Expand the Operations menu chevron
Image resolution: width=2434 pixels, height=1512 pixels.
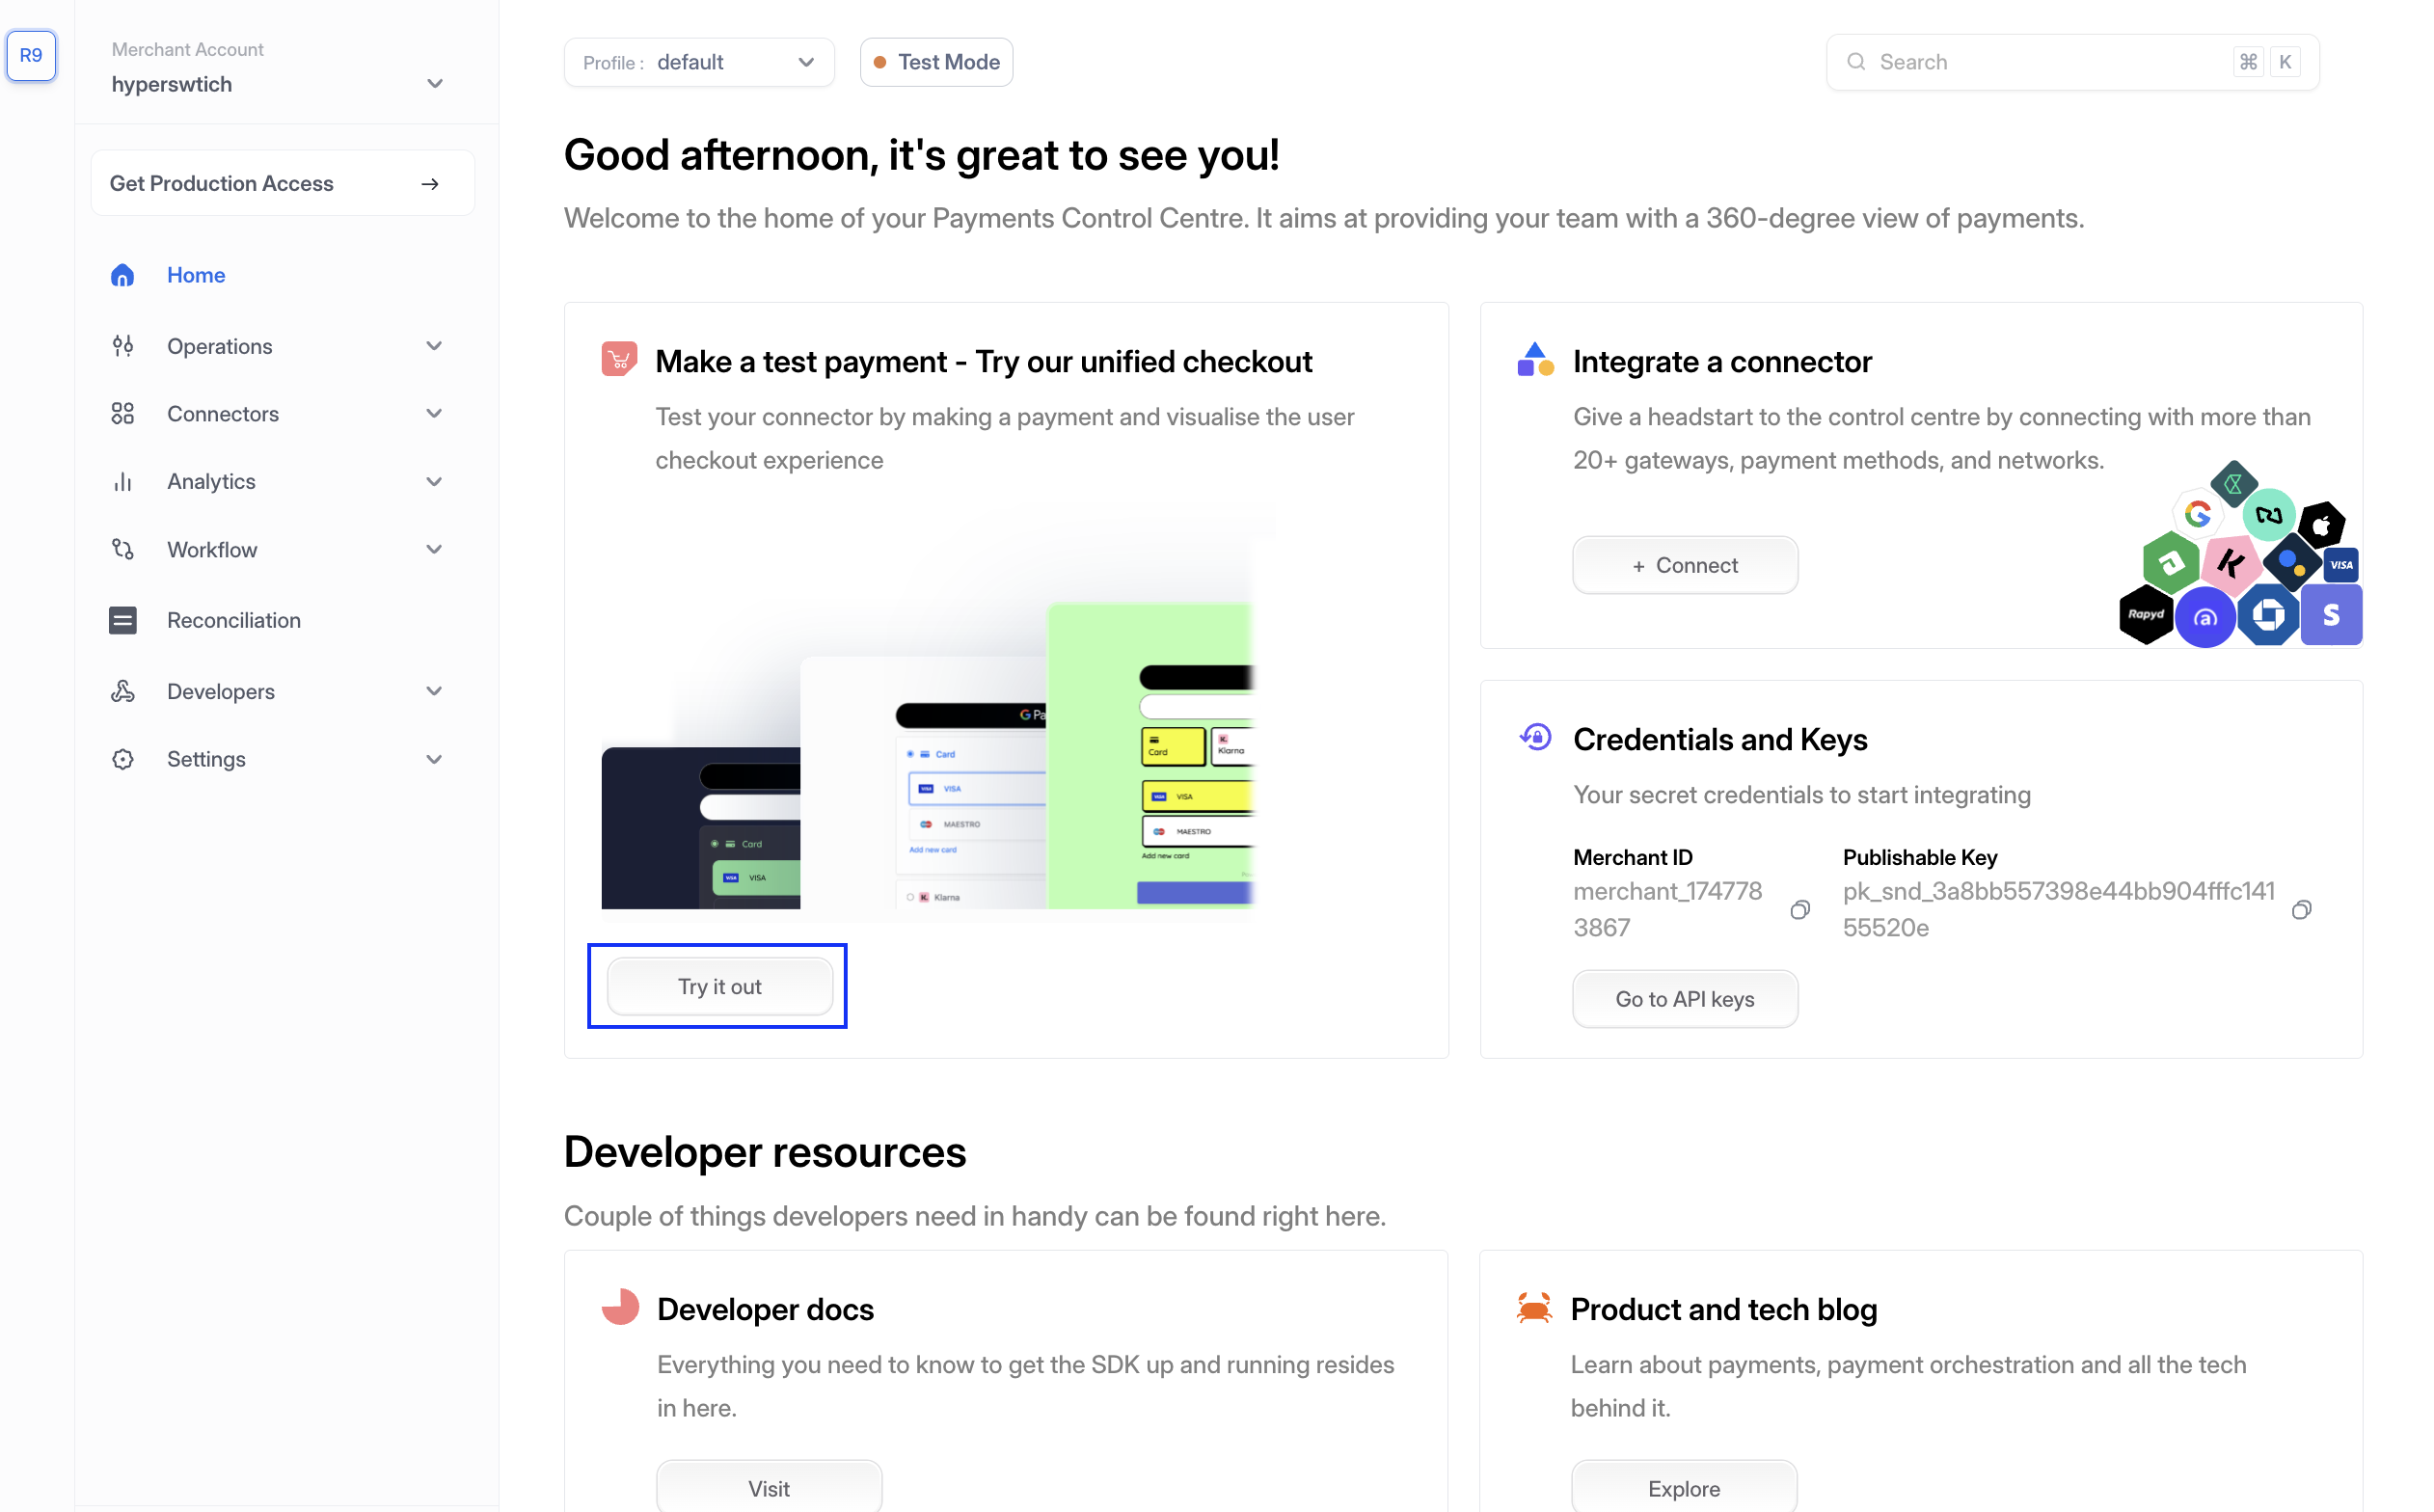click(x=434, y=346)
